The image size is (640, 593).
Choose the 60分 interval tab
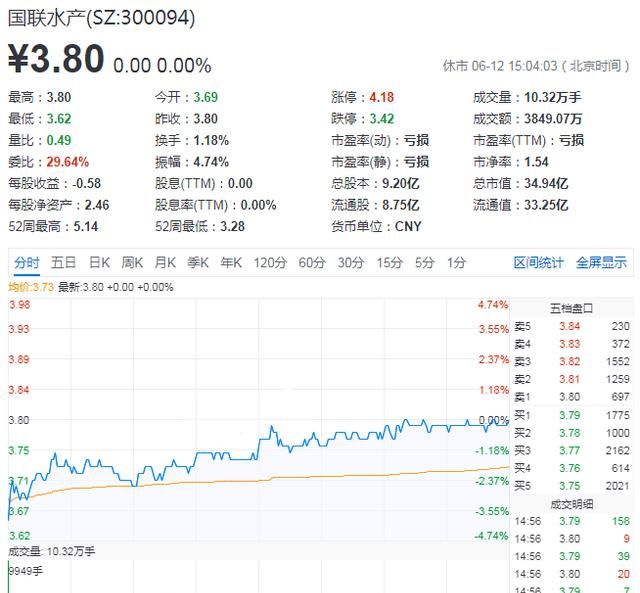tap(312, 262)
